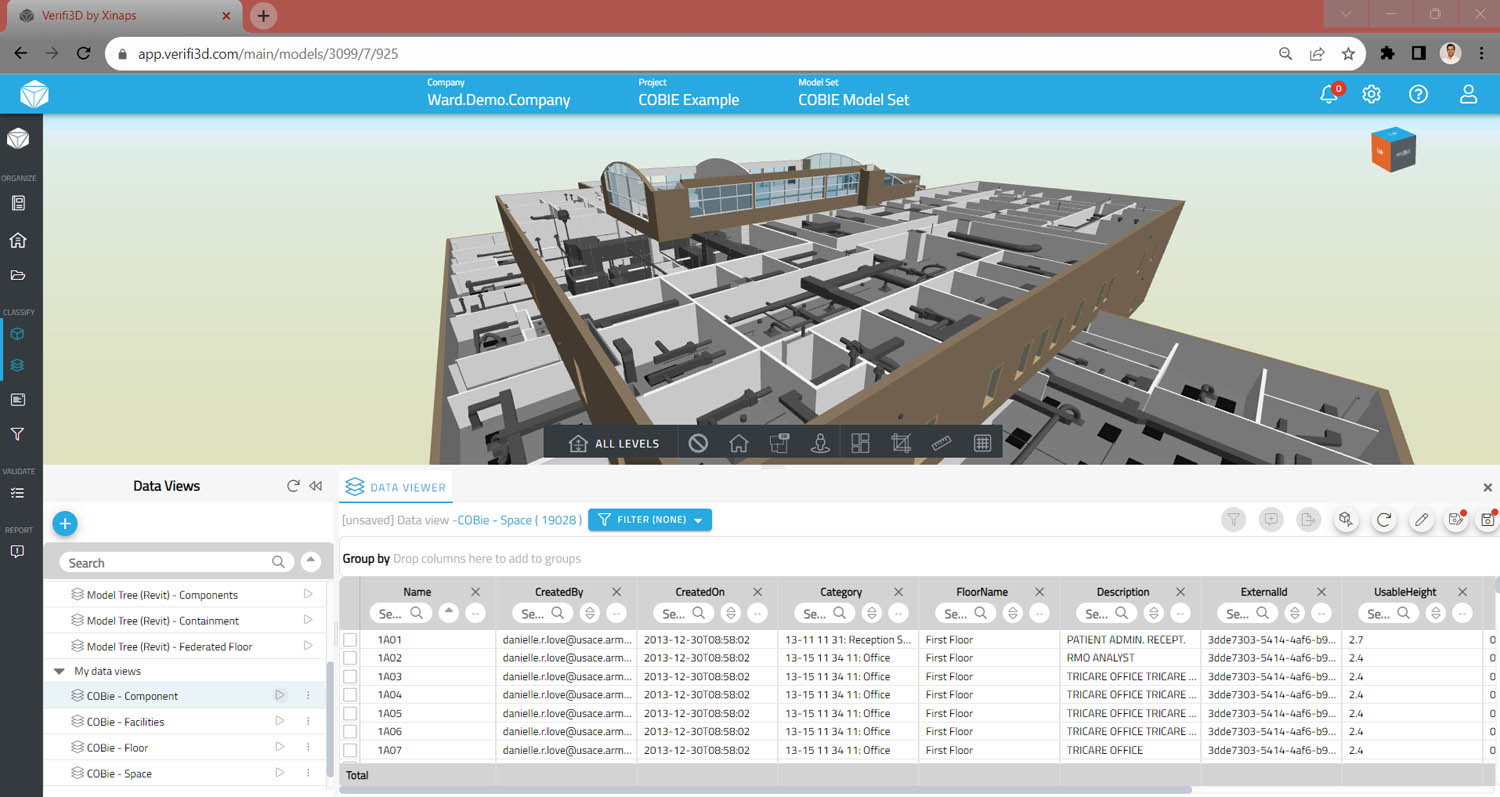Select the checkbox for row 1A07
The image size is (1500, 797).
[x=352, y=750]
